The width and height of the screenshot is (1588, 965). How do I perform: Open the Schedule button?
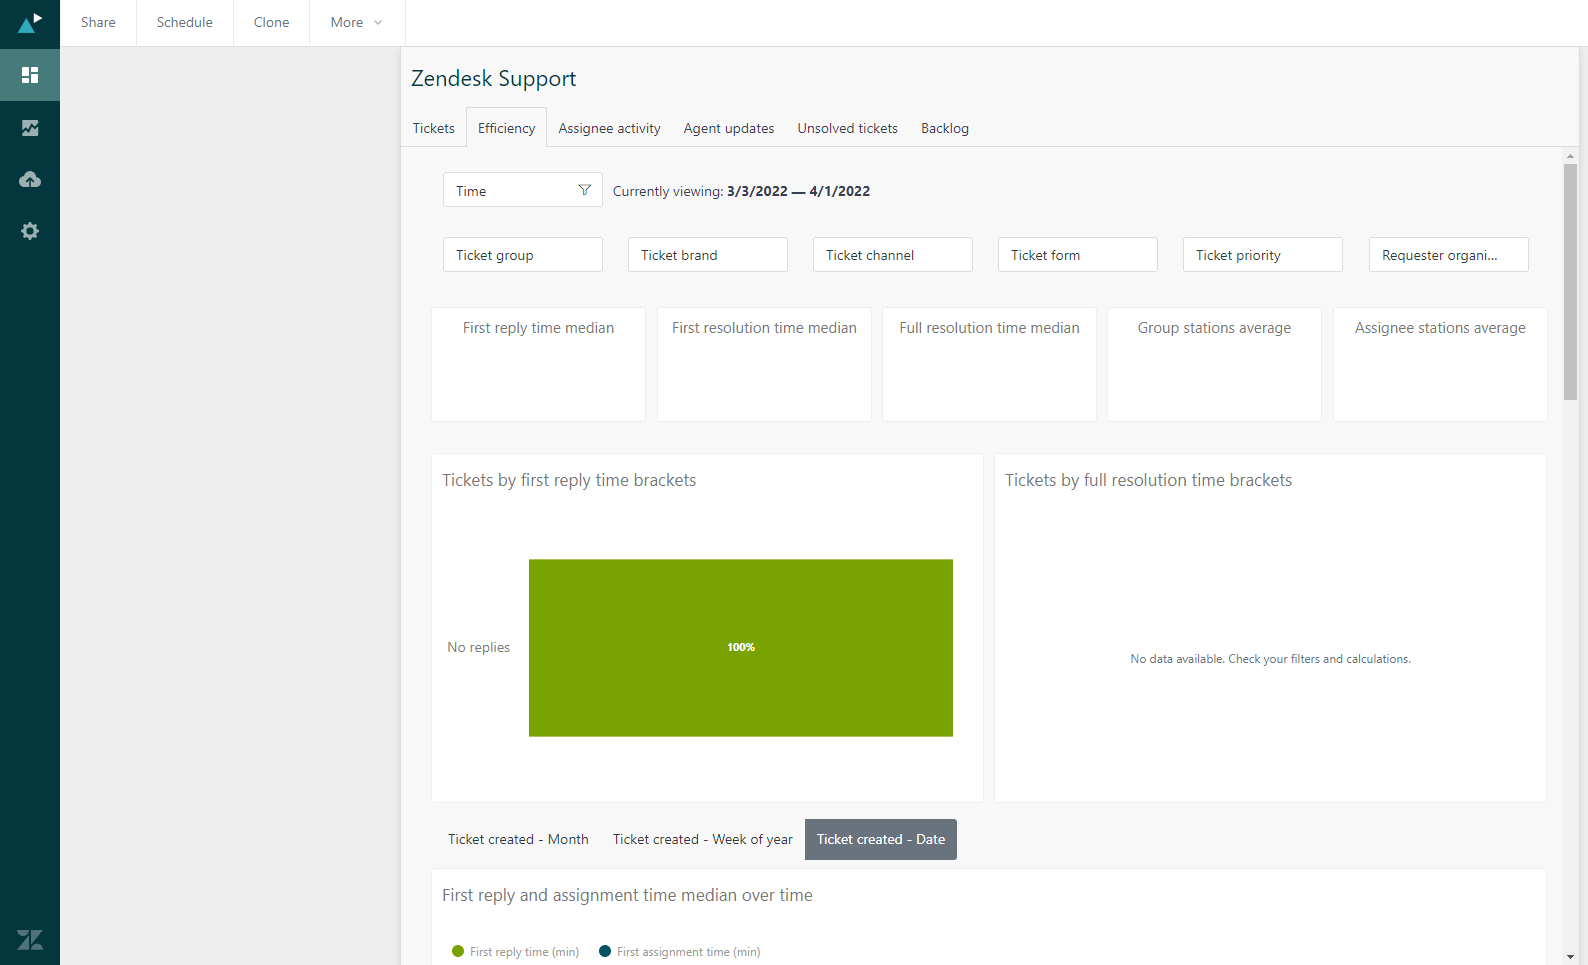tap(185, 22)
